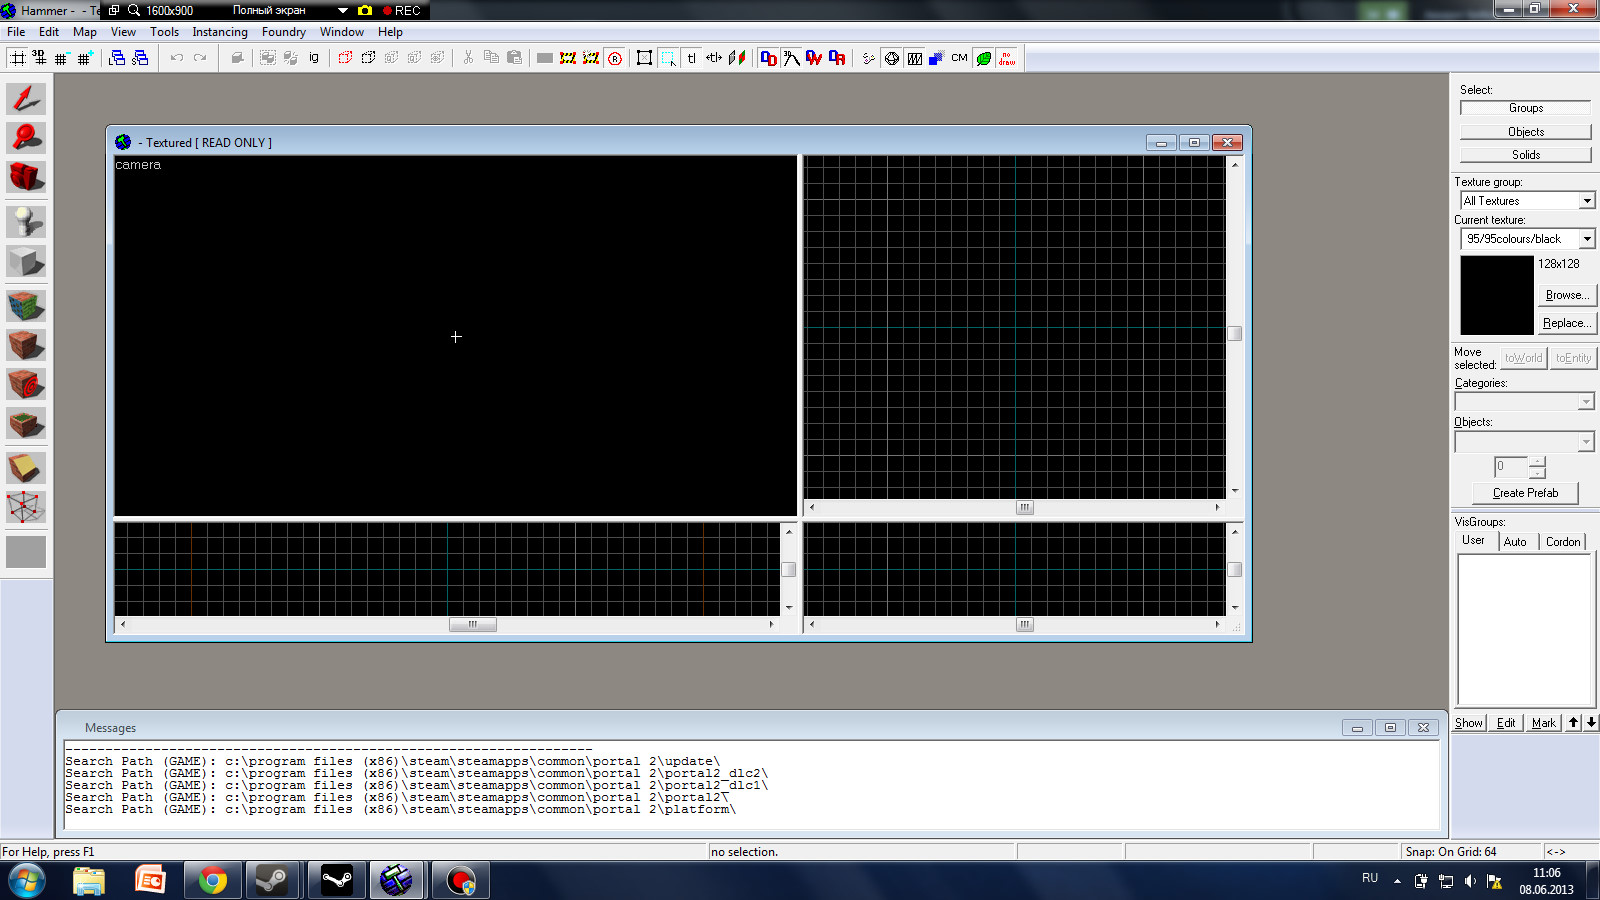The width and height of the screenshot is (1600, 900).
Task: Select the Block tool gray cube
Action: (26, 262)
